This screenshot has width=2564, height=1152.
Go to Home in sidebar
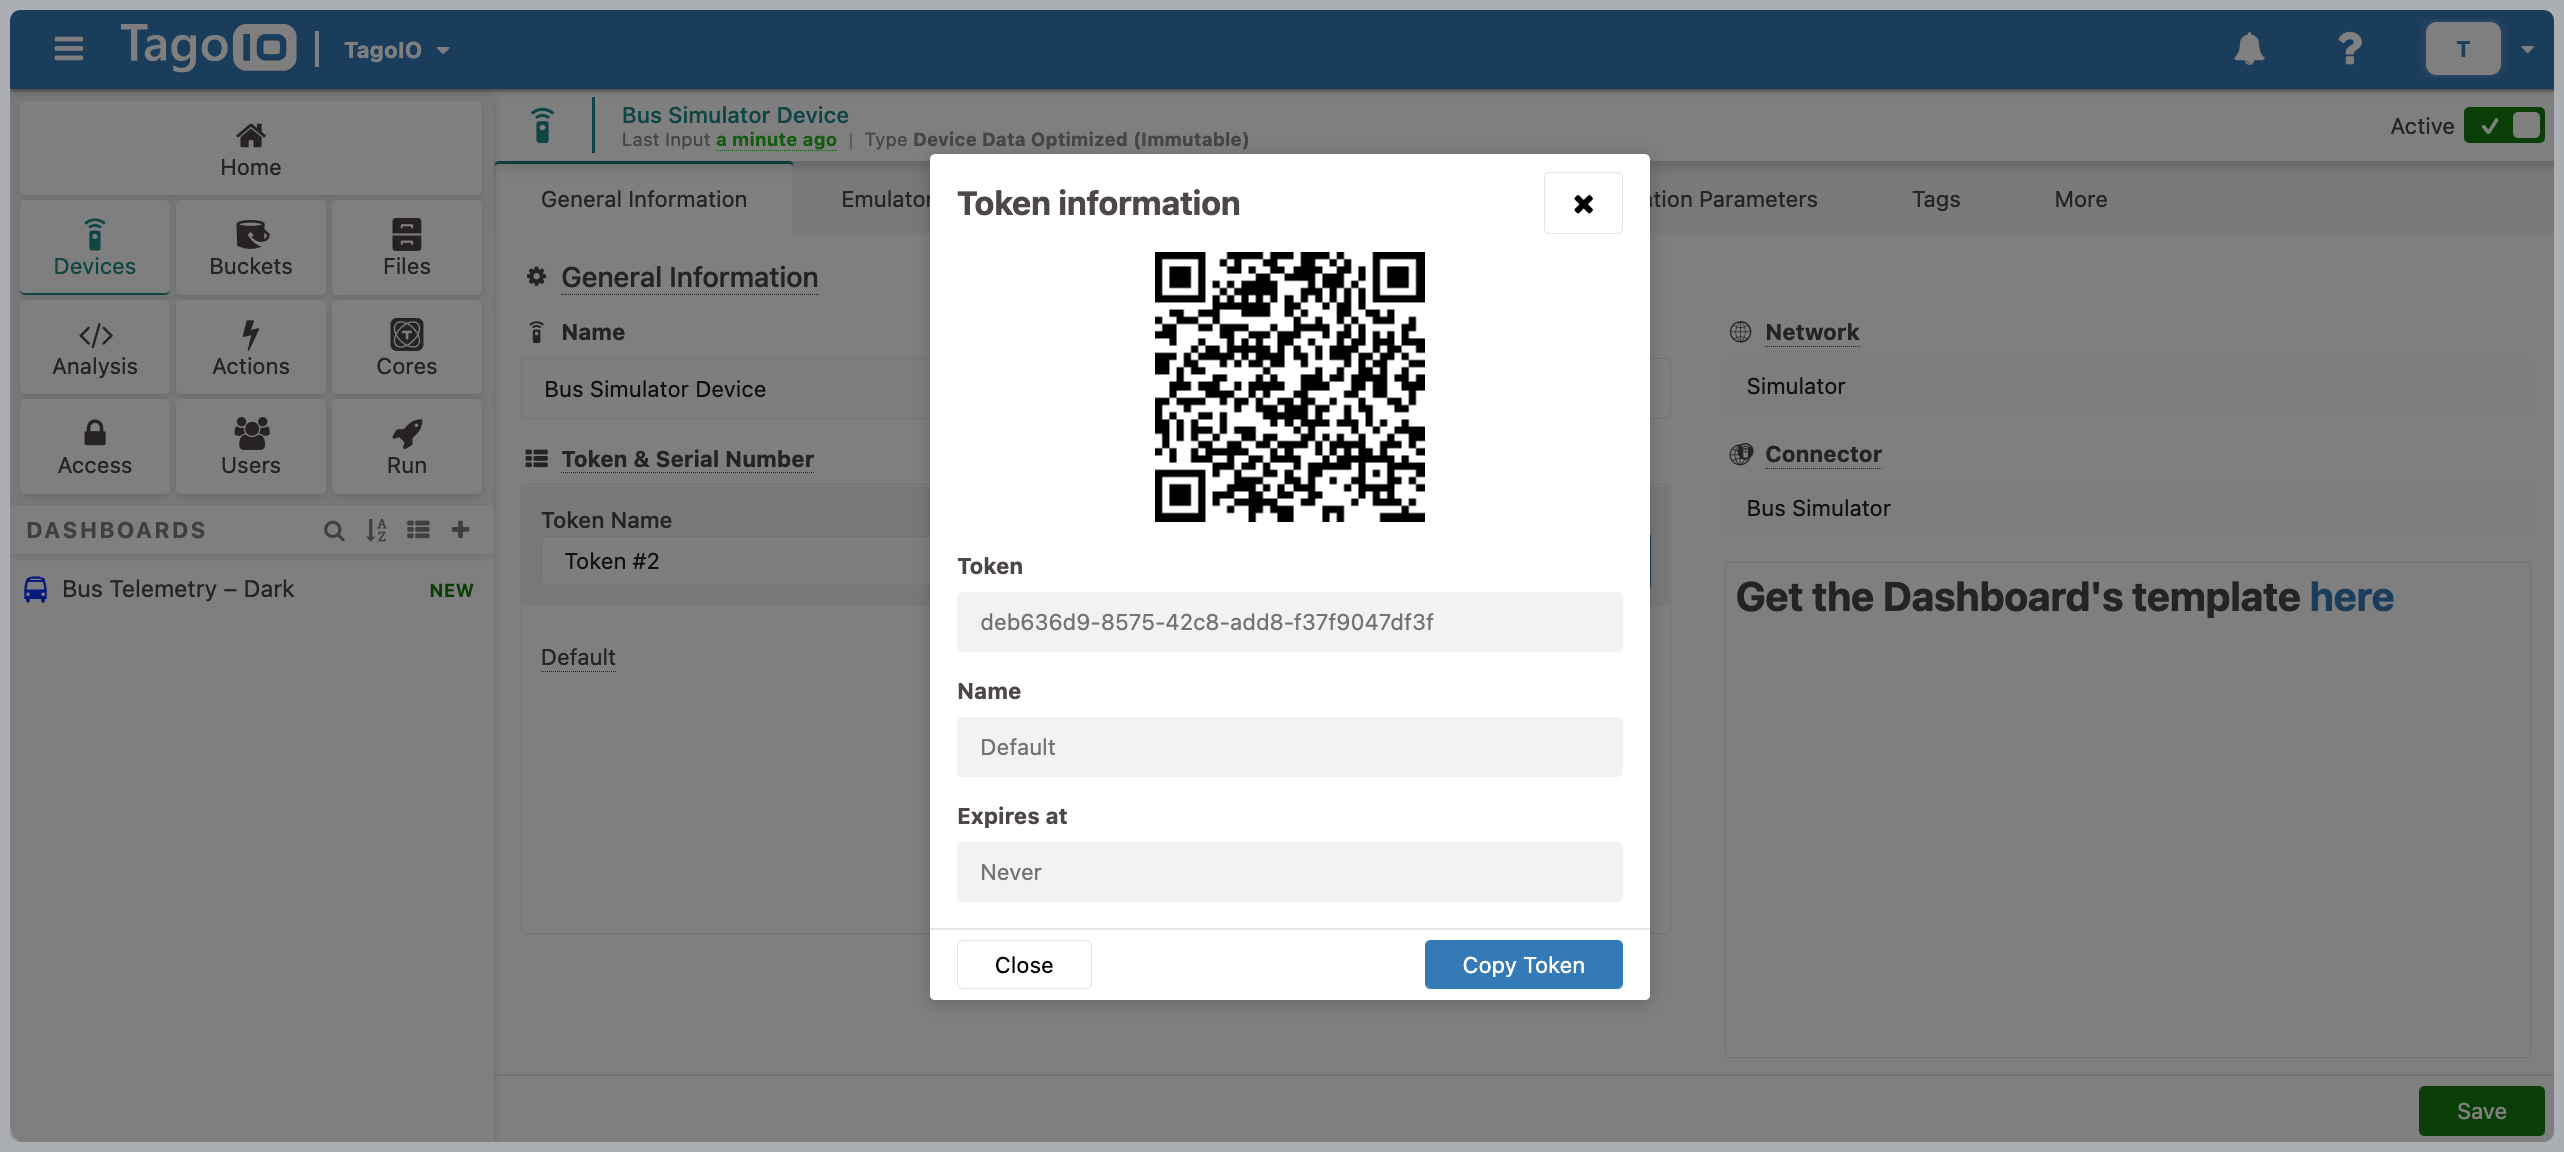click(250, 148)
